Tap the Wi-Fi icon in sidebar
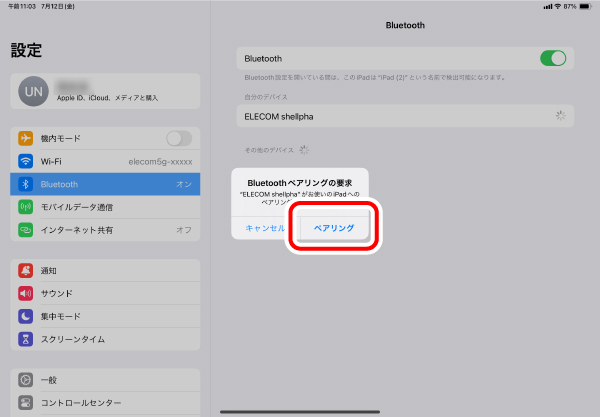This screenshot has width=600, height=417. [x=26, y=161]
